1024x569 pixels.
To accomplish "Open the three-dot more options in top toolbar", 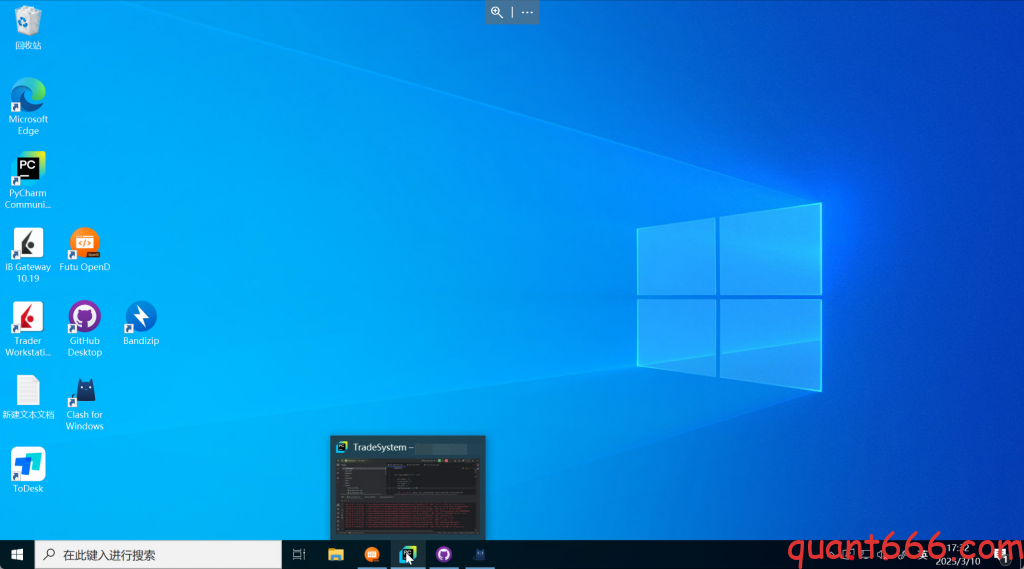I will point(527,12).
